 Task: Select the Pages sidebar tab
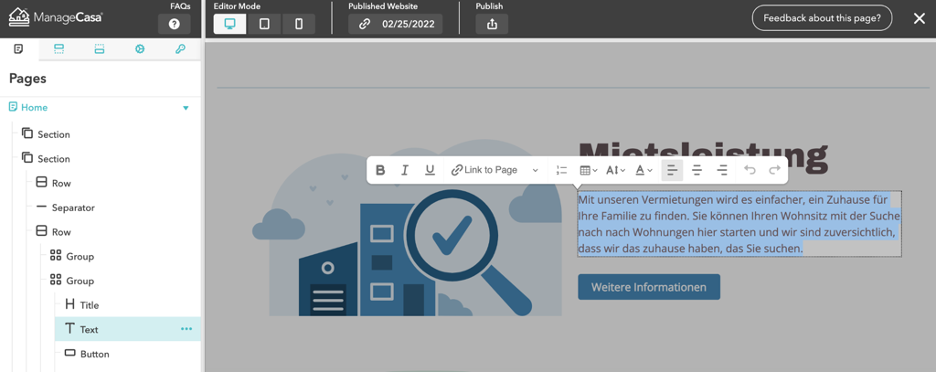19,49
